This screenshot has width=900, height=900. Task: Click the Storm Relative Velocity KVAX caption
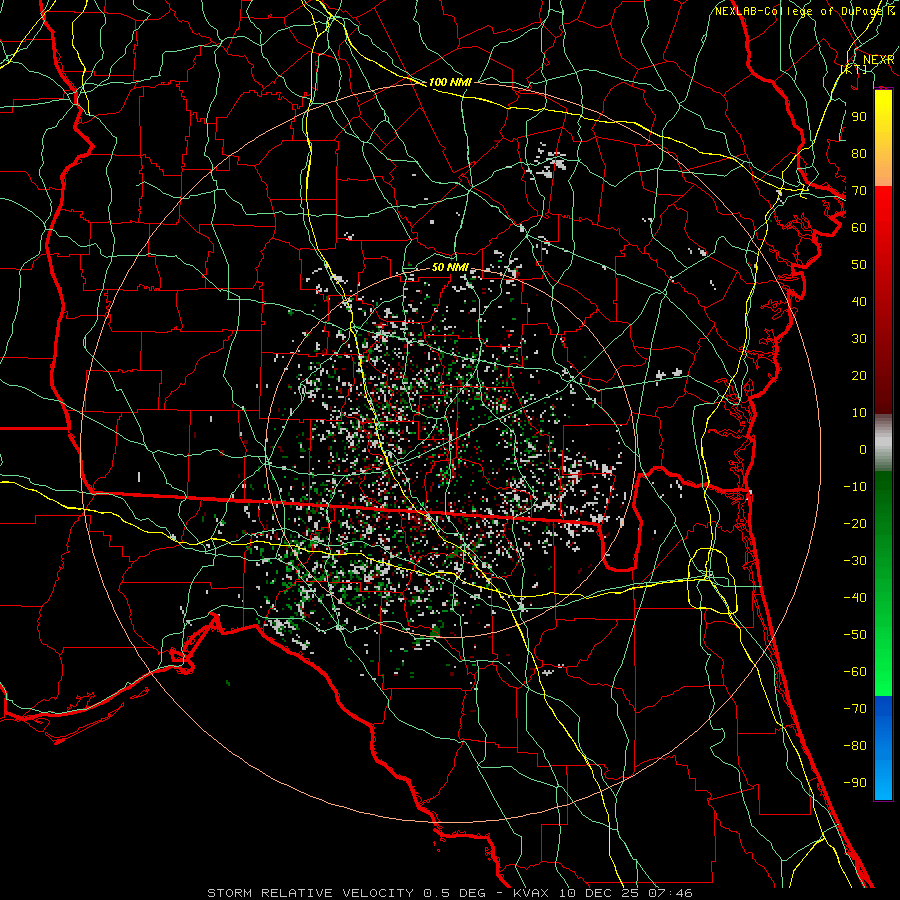450,893
